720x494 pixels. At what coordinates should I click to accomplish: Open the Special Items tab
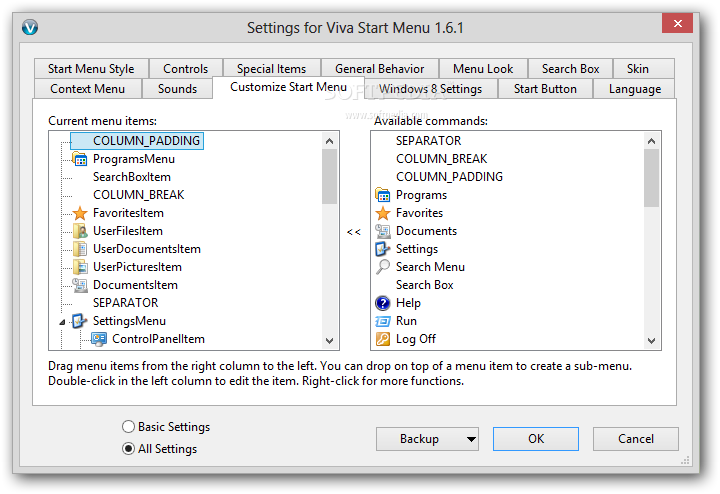coord(271,68)
